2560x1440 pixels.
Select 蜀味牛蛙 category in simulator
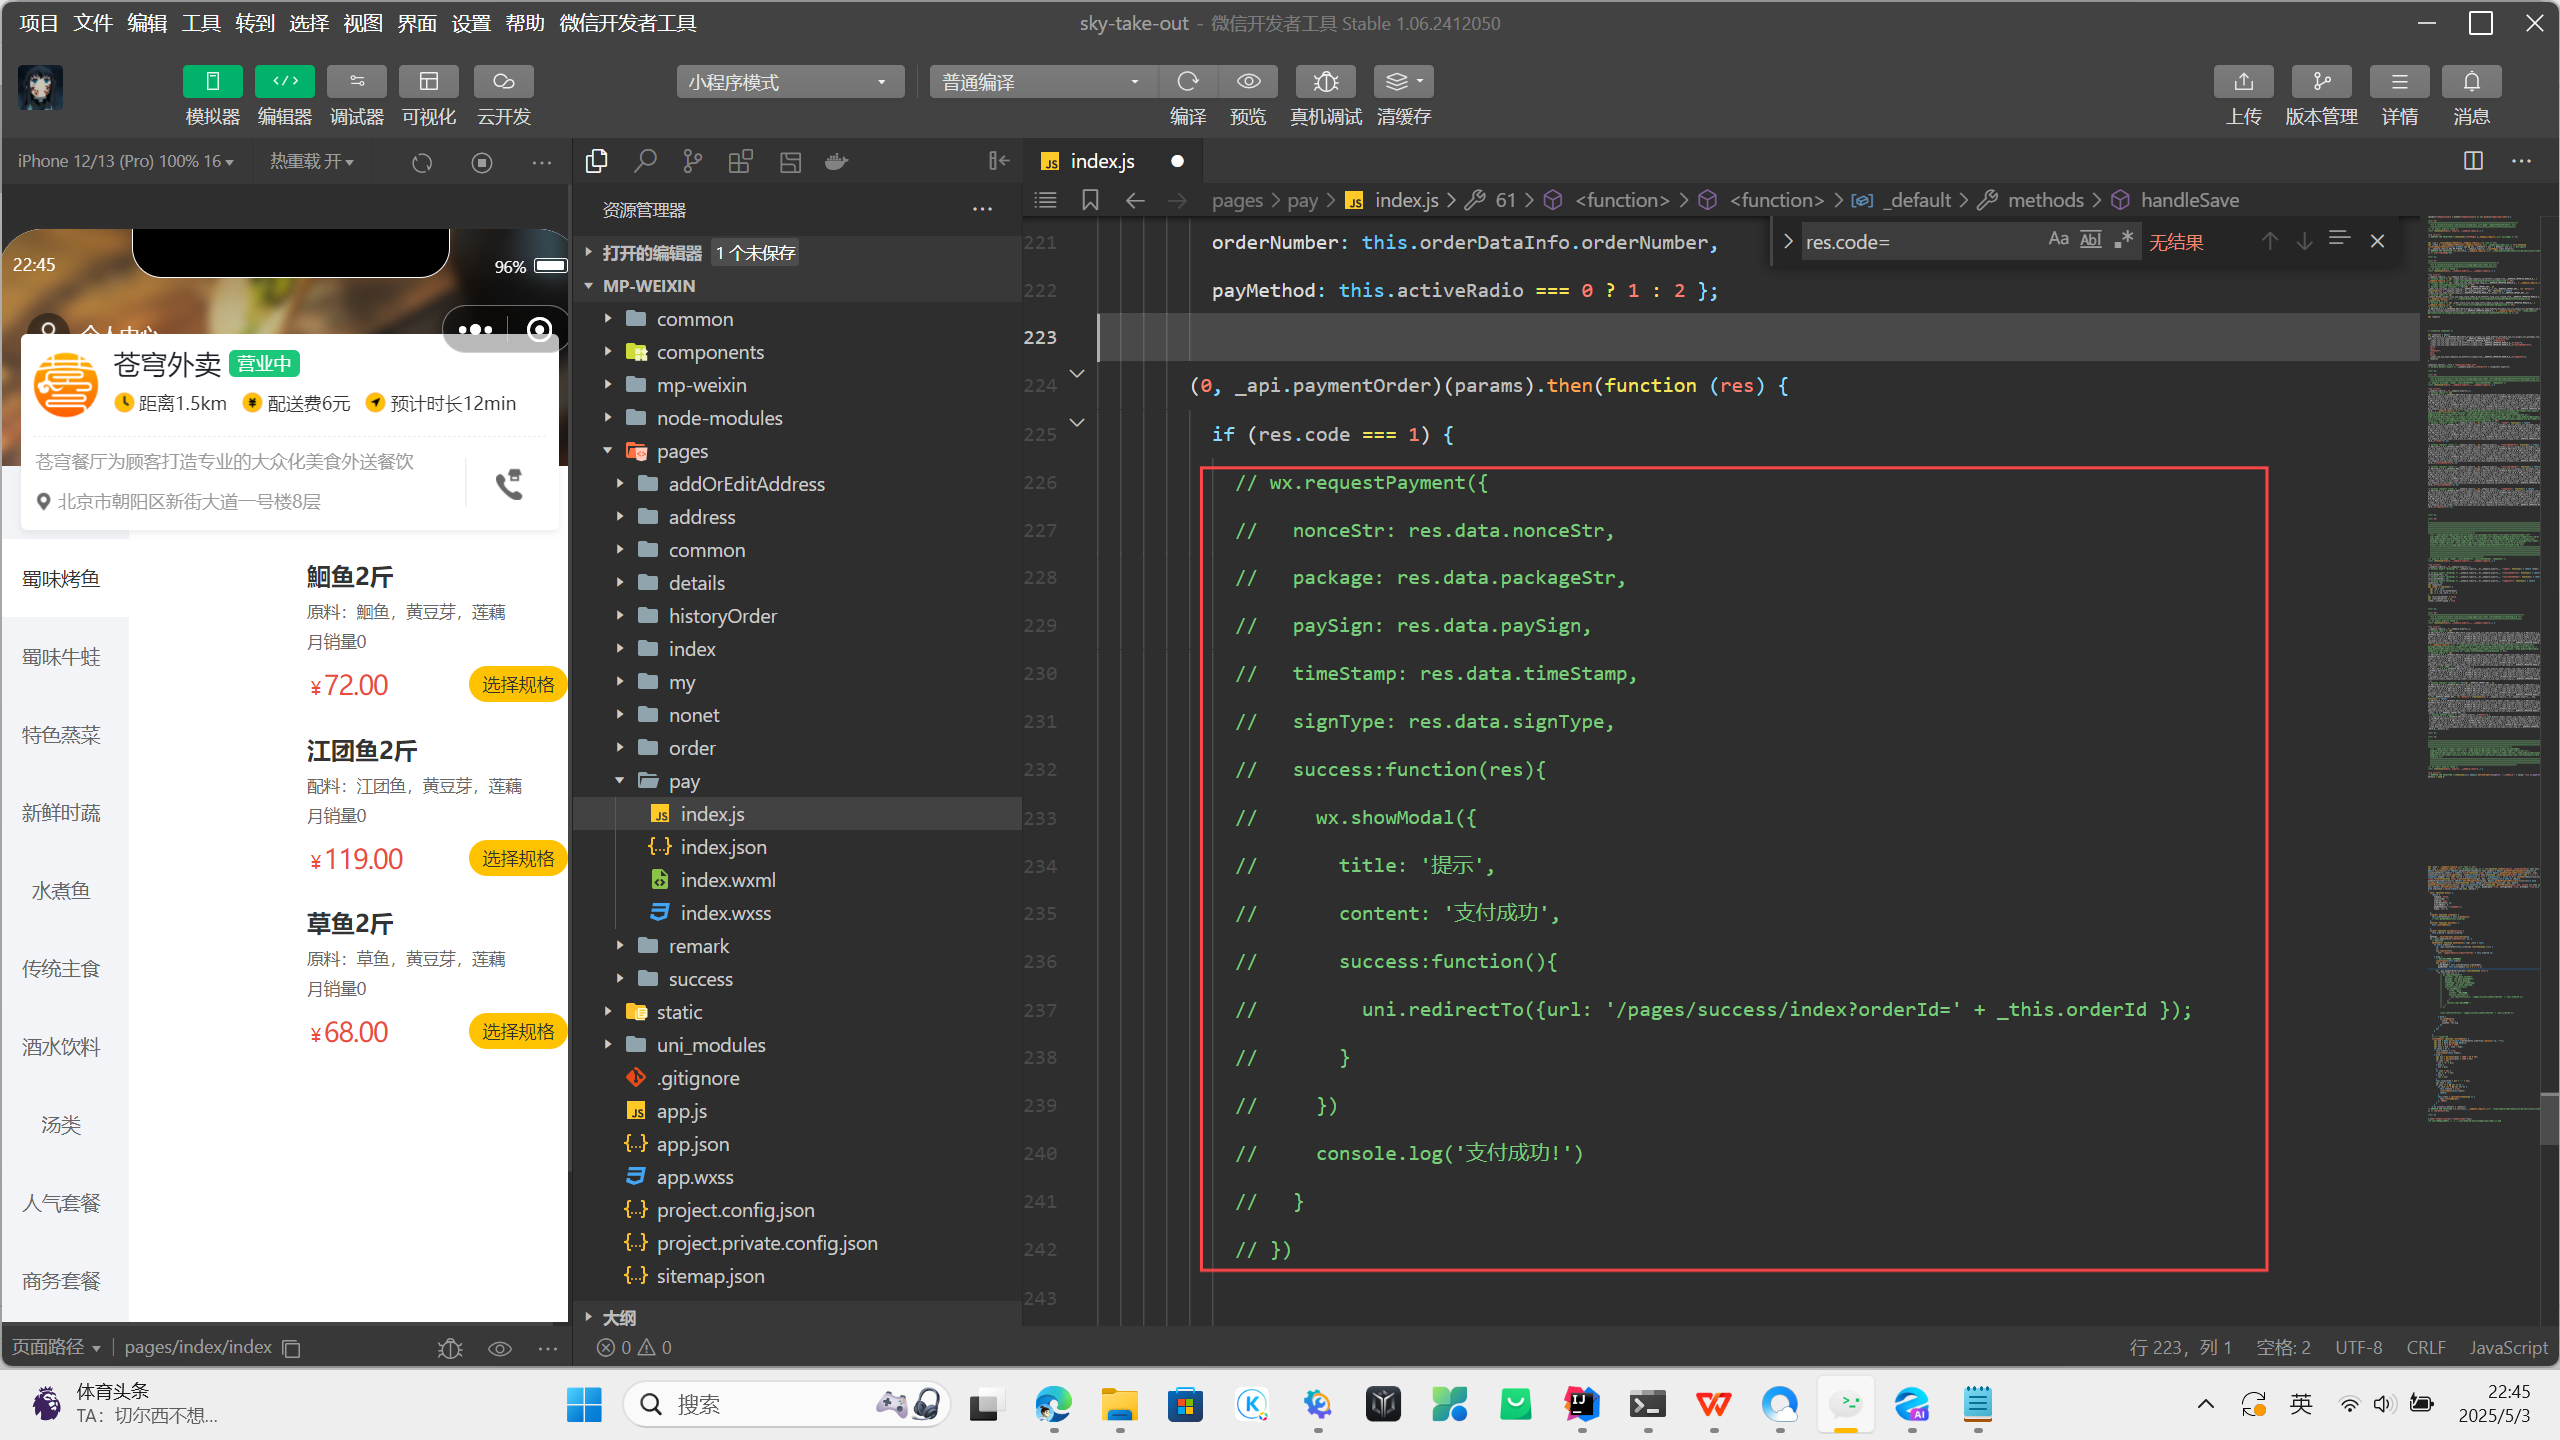tap(61, 657)
